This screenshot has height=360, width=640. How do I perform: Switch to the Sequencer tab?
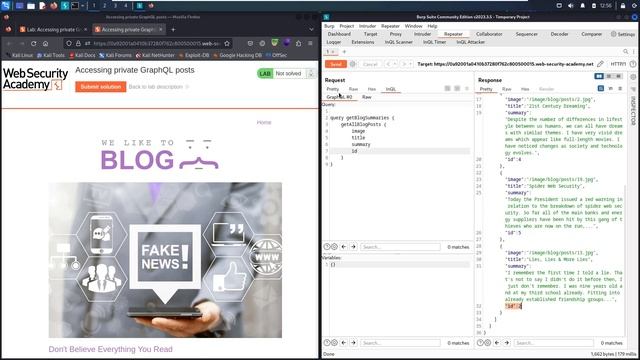(527, 34)
